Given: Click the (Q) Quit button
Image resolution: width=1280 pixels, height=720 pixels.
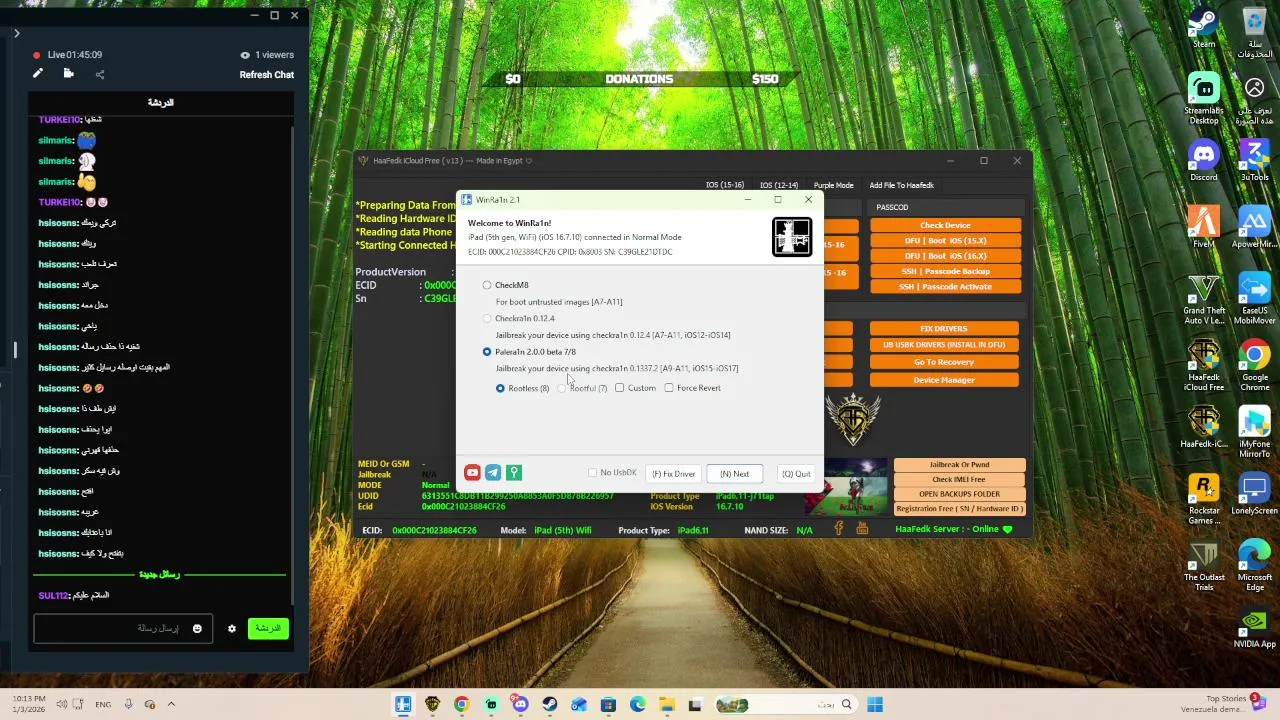Looking at the screenshot, I should [x=796, y=474].
